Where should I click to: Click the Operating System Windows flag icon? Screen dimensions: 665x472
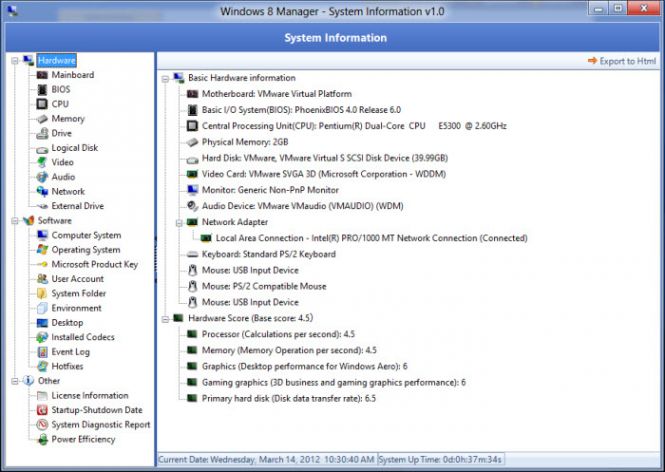click(x=42, y=250)
